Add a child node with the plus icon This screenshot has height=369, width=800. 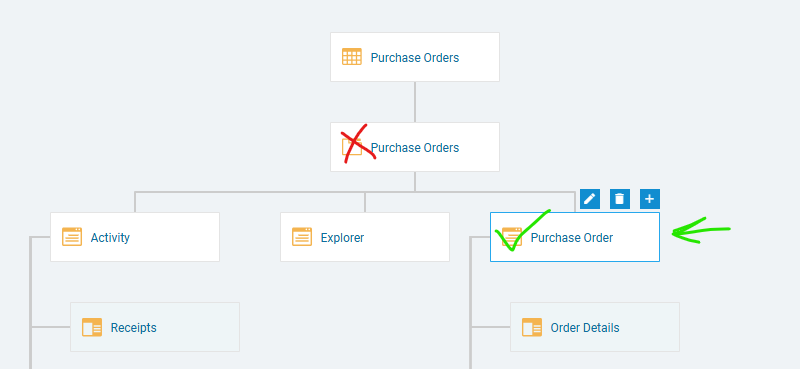(650, 199)
